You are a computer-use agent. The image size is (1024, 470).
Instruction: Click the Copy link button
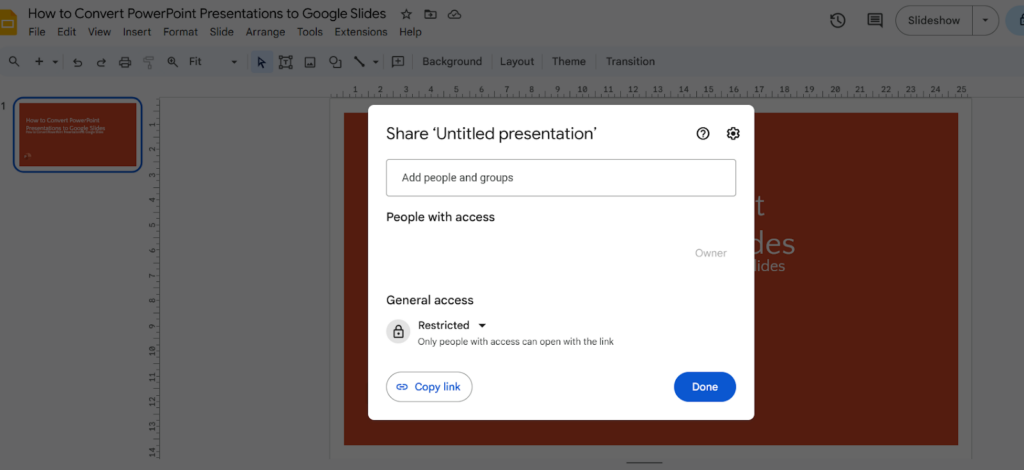pyautogui.click(x=429, y=387)
